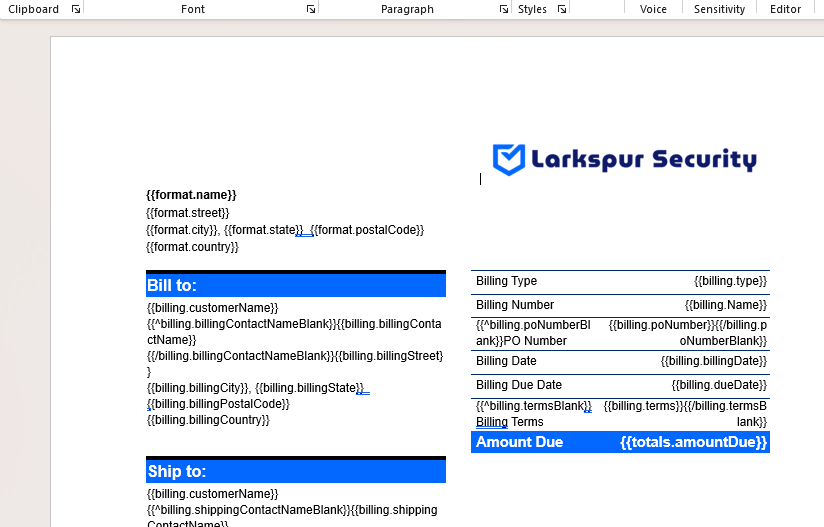Click the {{format.street}} placeholder
Screen dimensions: 824x527
(x=188, y=213)
